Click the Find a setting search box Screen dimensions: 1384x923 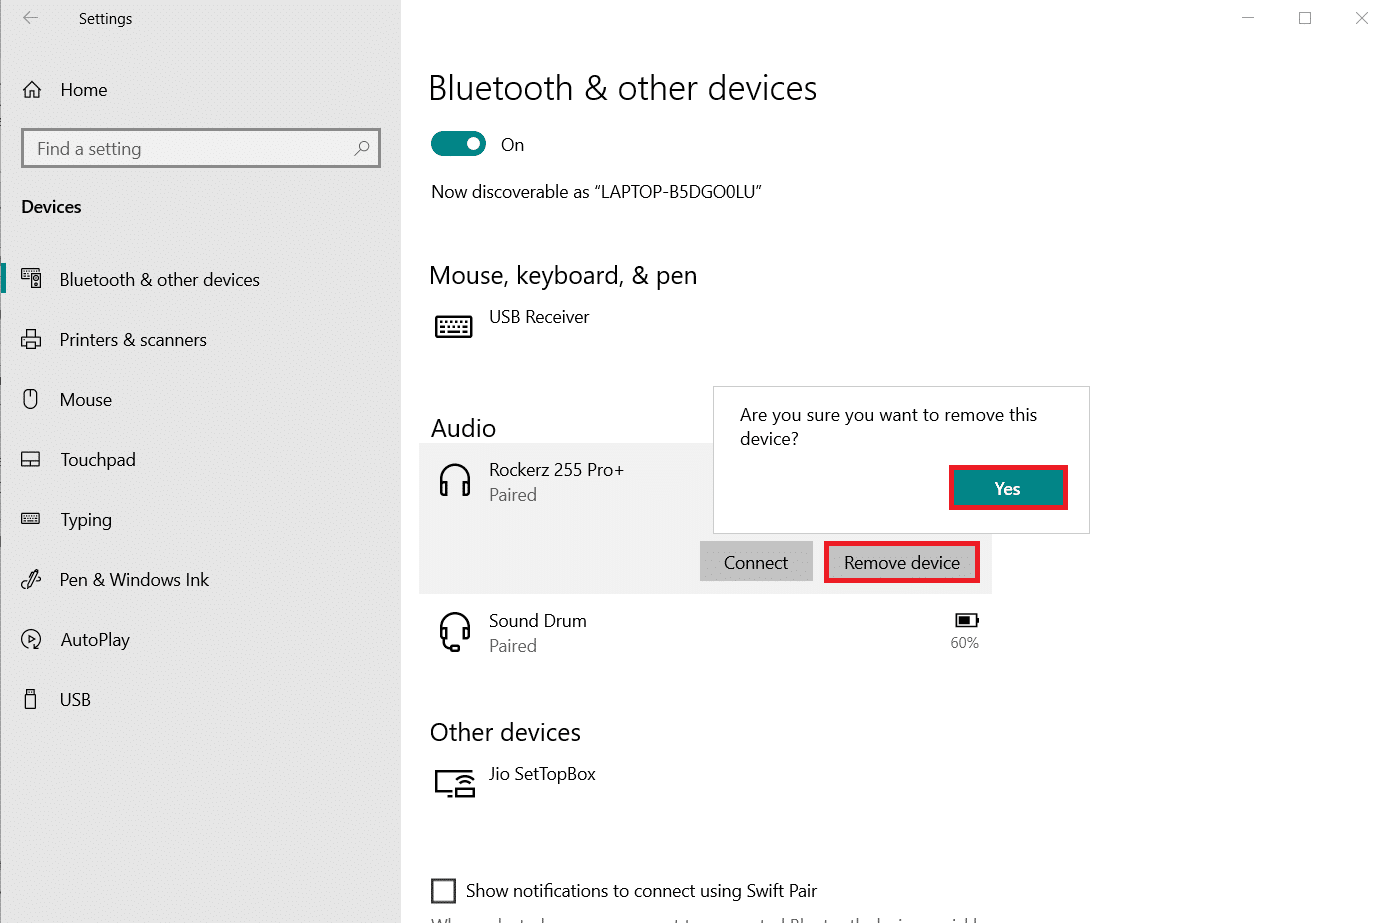point(201,148)
